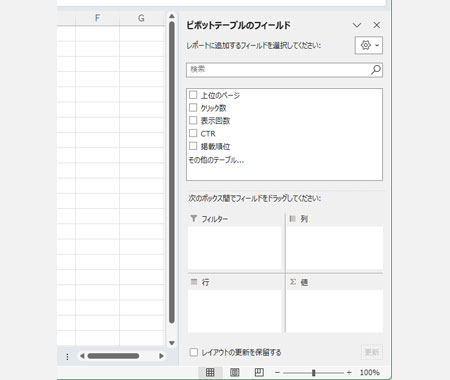
Task: Open the field list Tools gear menu
Action: (369, 45)
